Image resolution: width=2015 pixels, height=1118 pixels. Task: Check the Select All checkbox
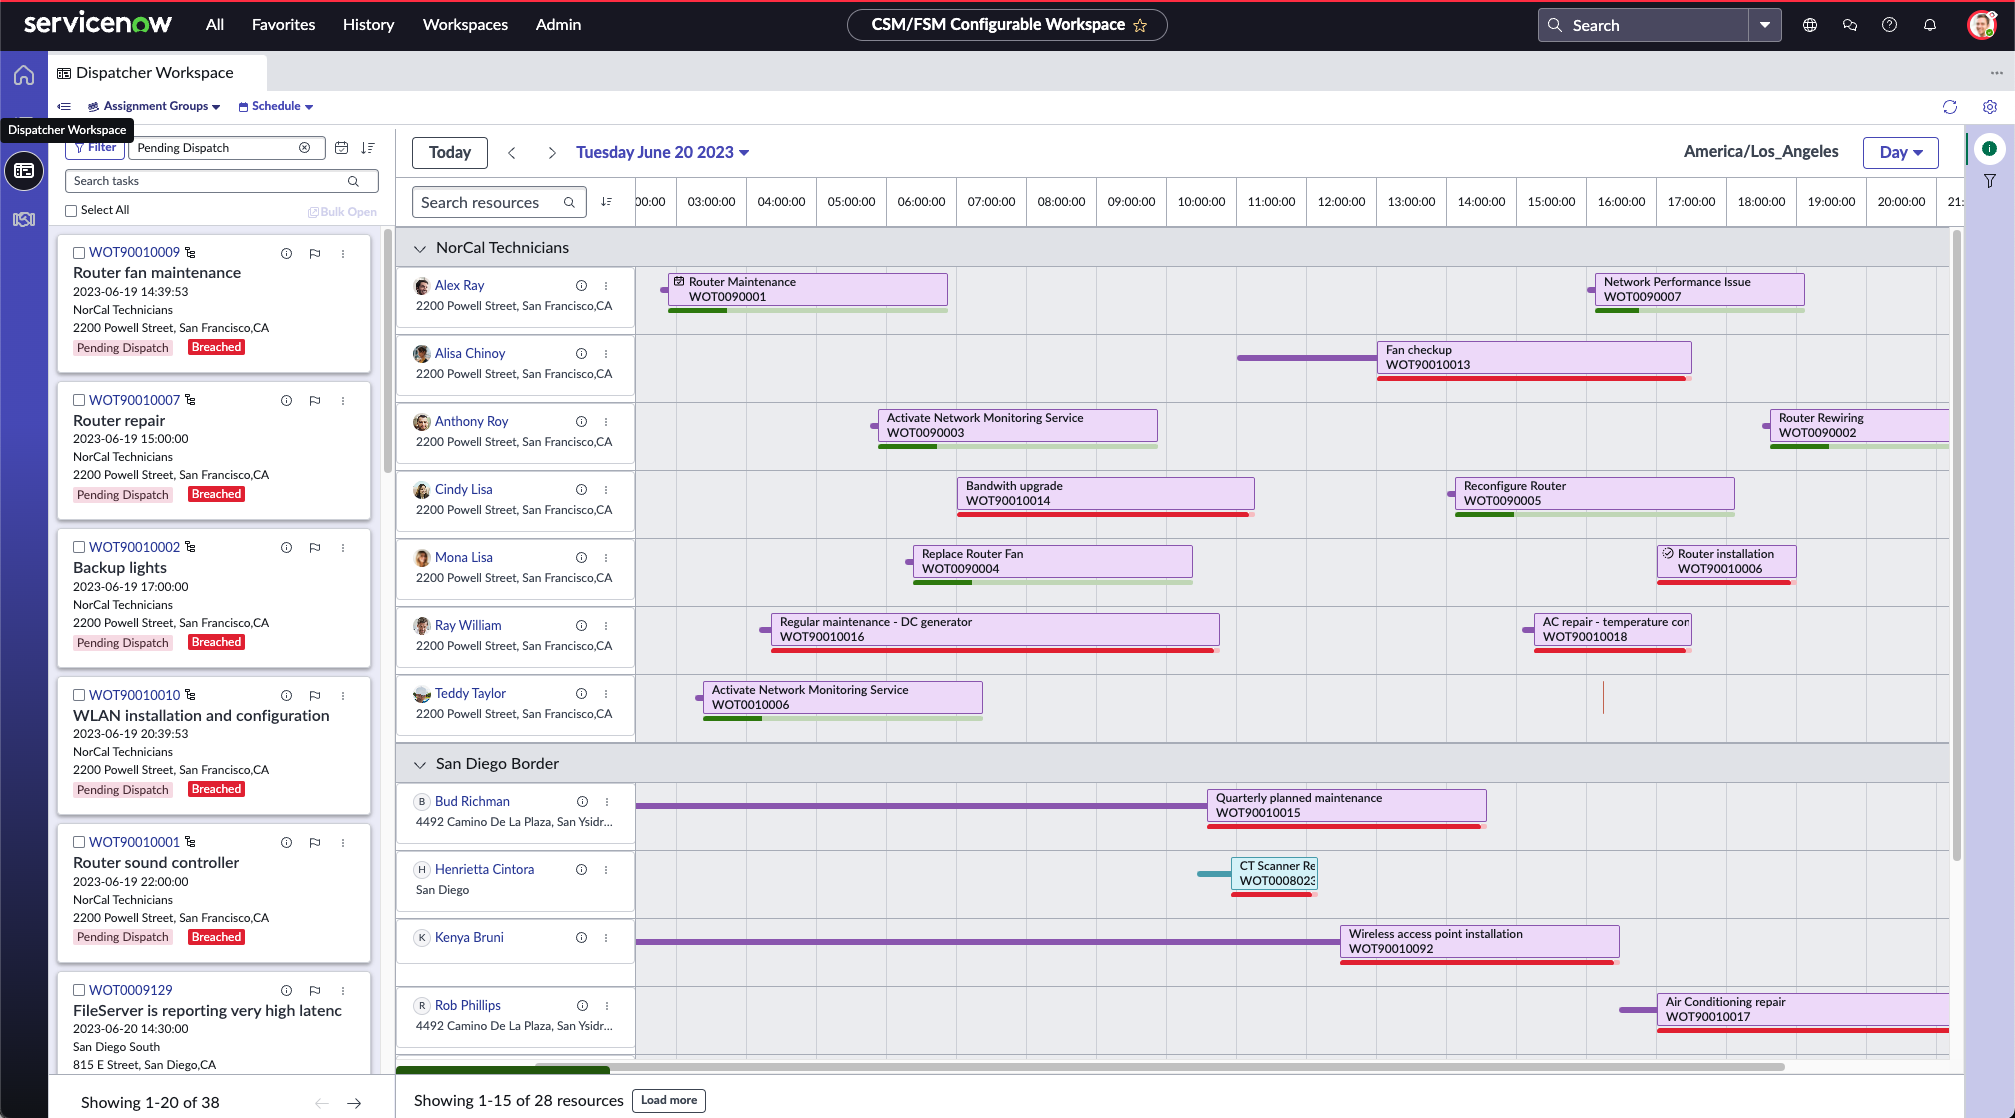click(x=71, y=211)
